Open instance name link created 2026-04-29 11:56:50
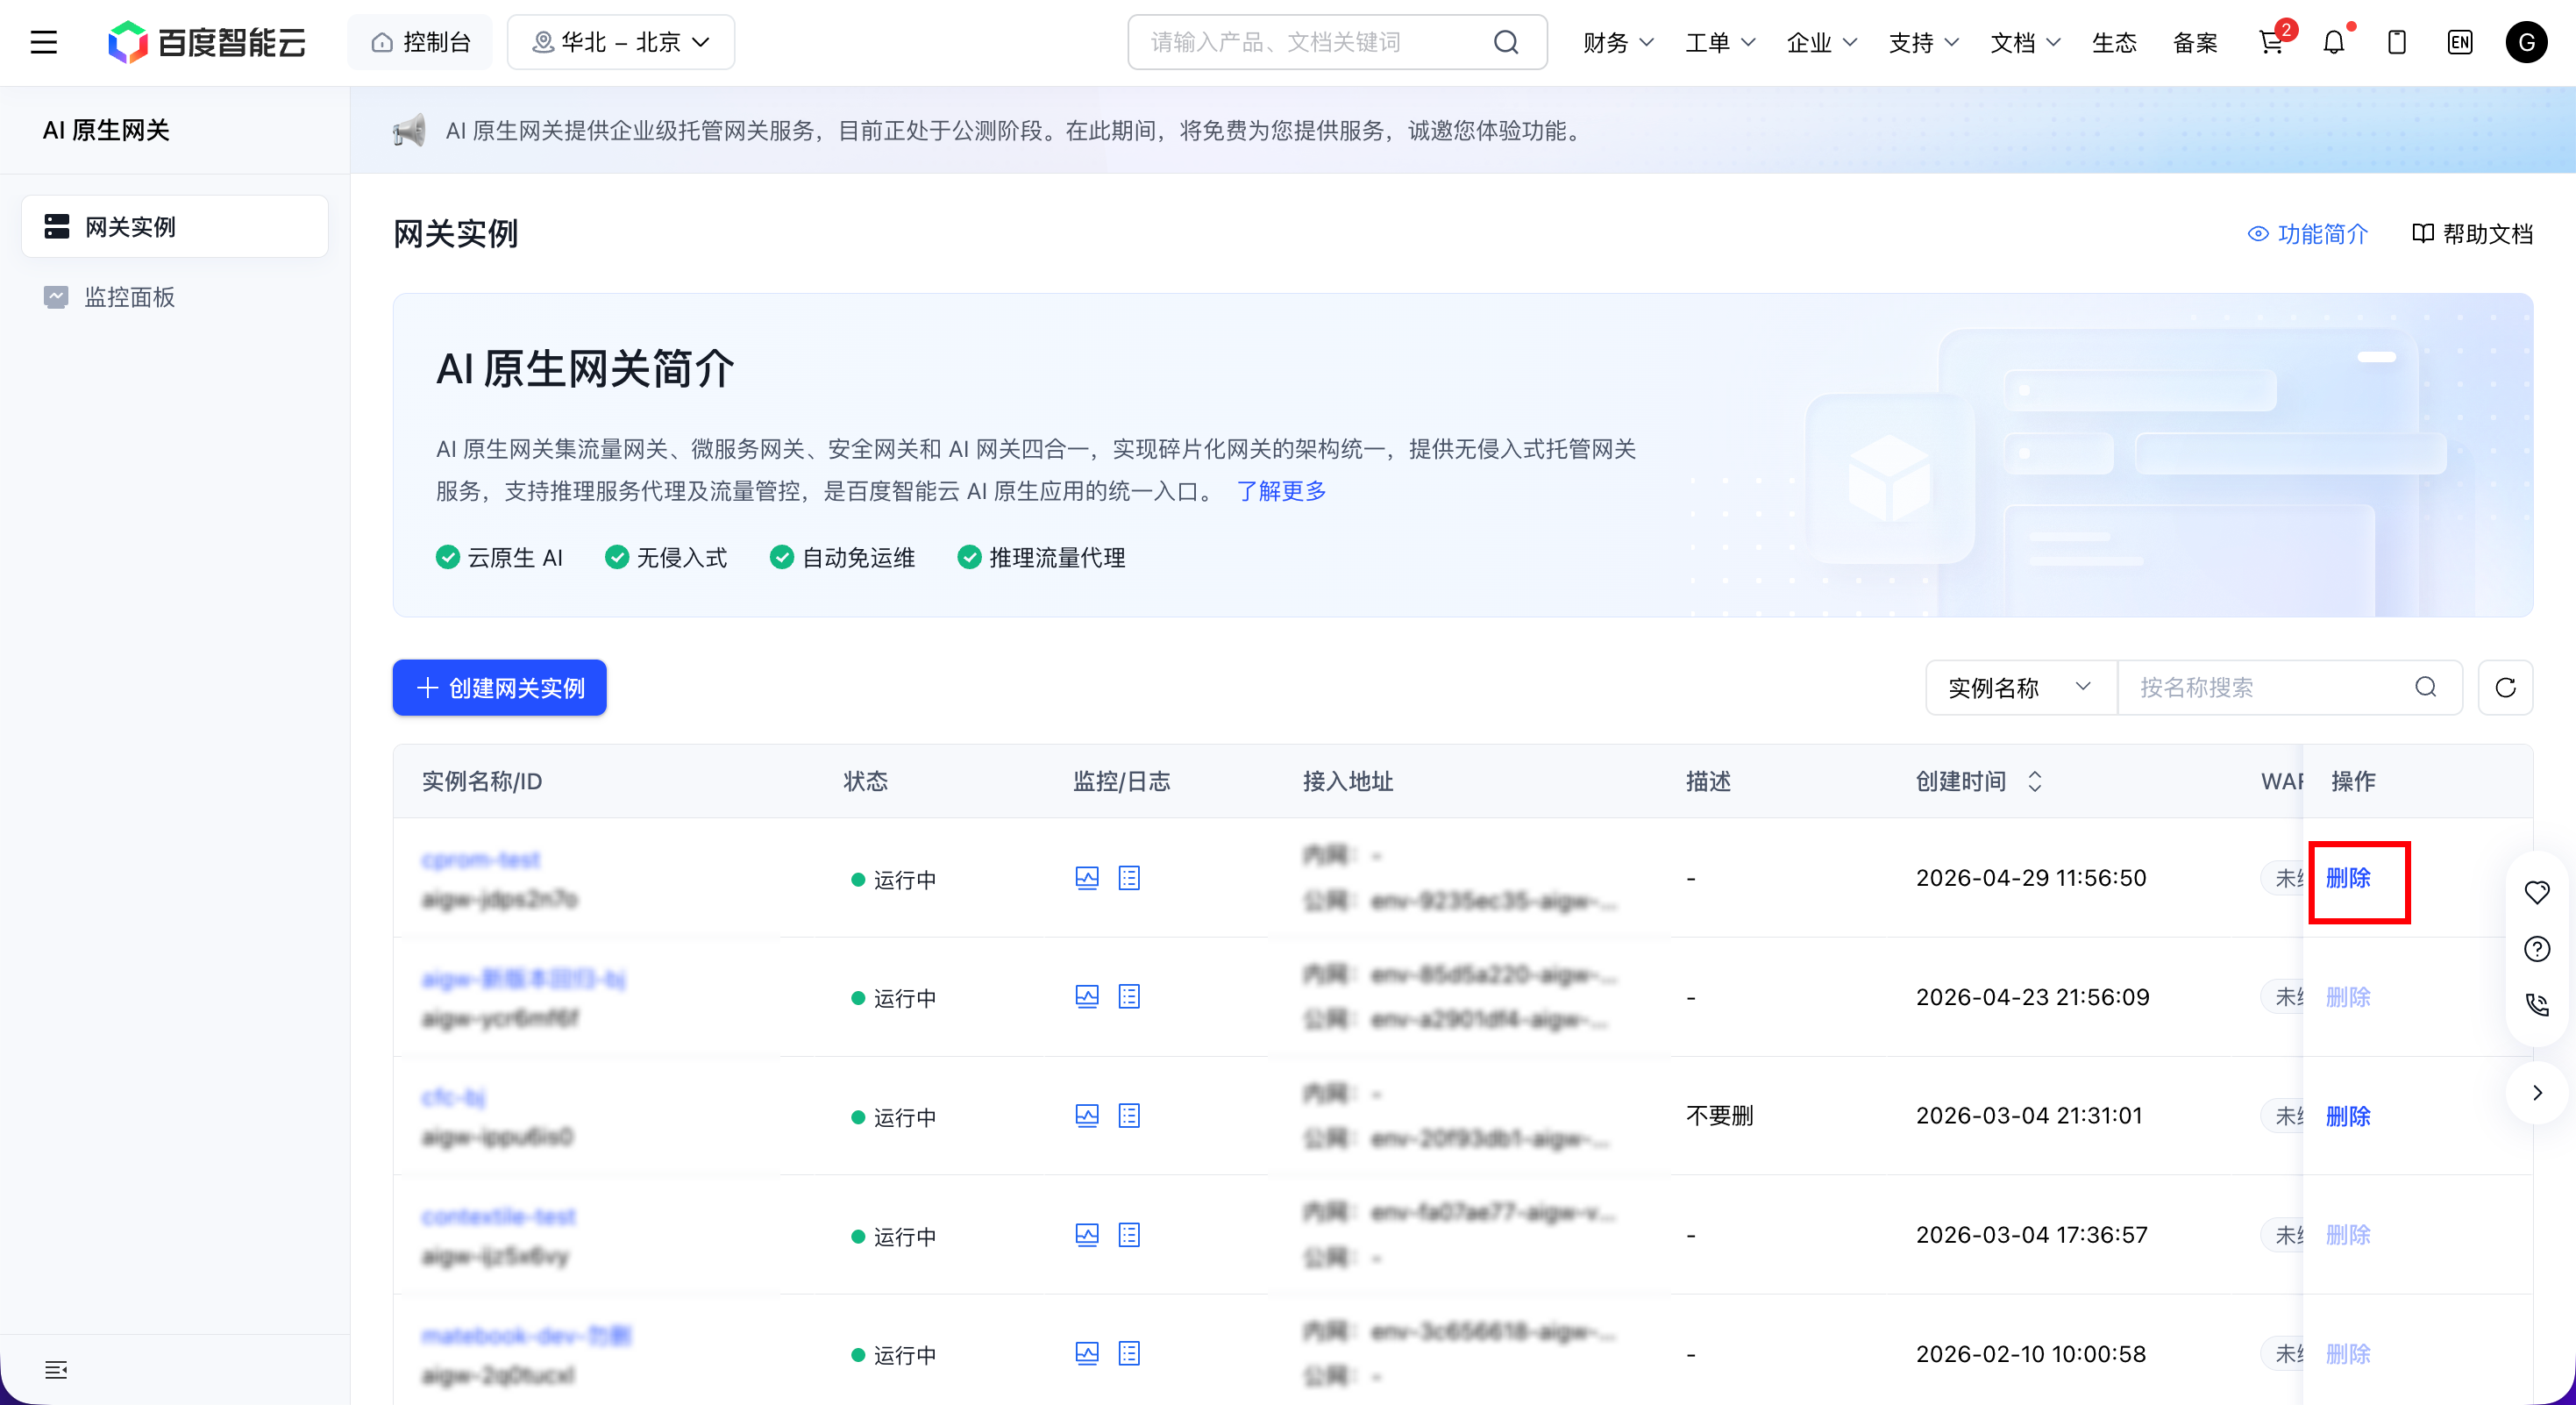The width and height of the screenshot is (2576, 1405). [x=481, y=859]
